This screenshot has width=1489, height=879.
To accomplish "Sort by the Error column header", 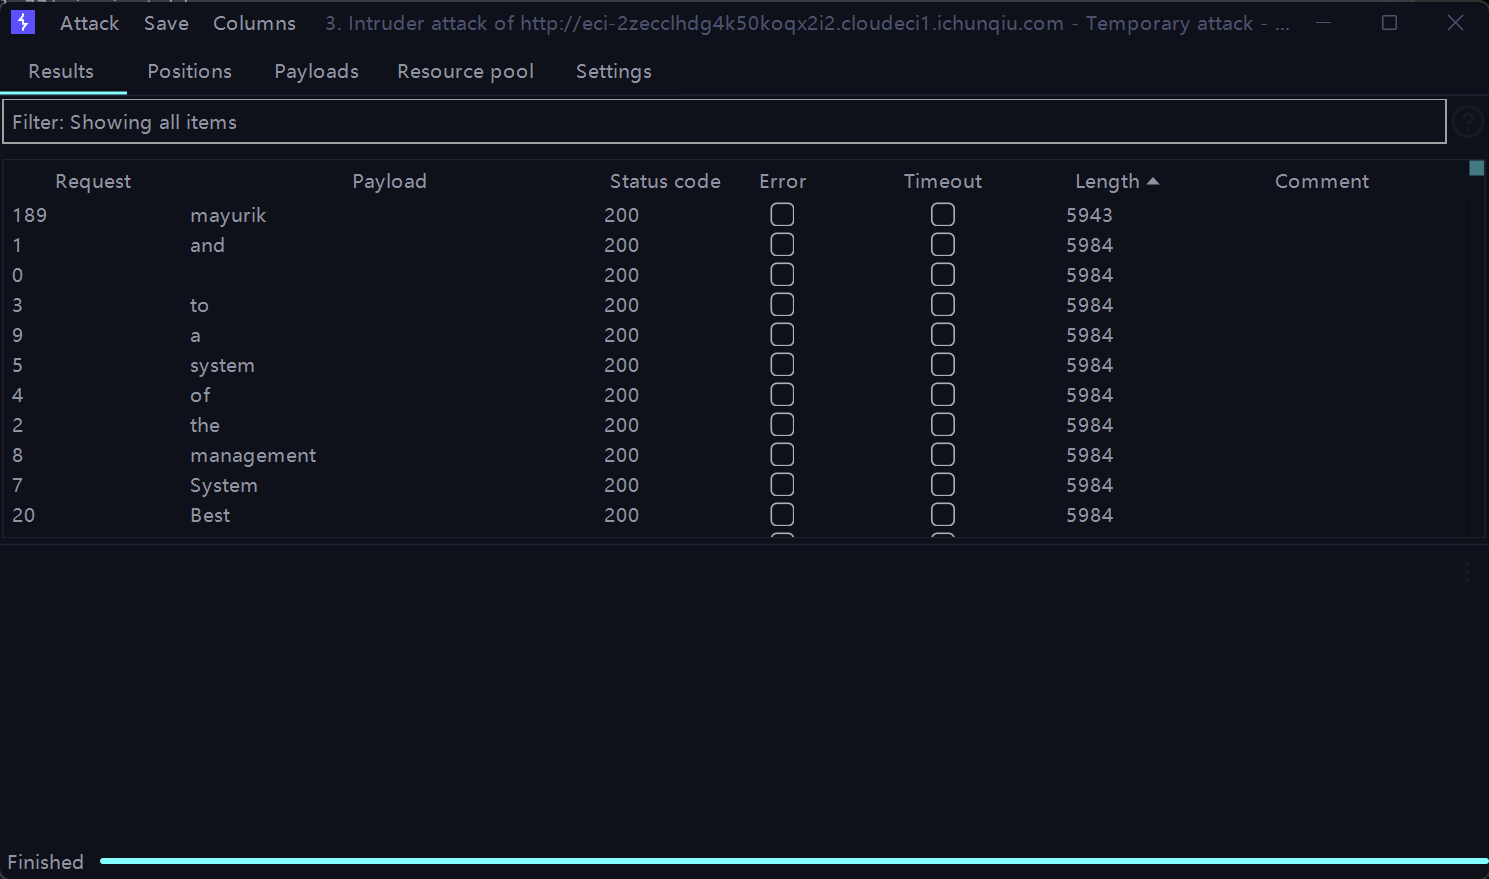I will [x=782, y=181].
